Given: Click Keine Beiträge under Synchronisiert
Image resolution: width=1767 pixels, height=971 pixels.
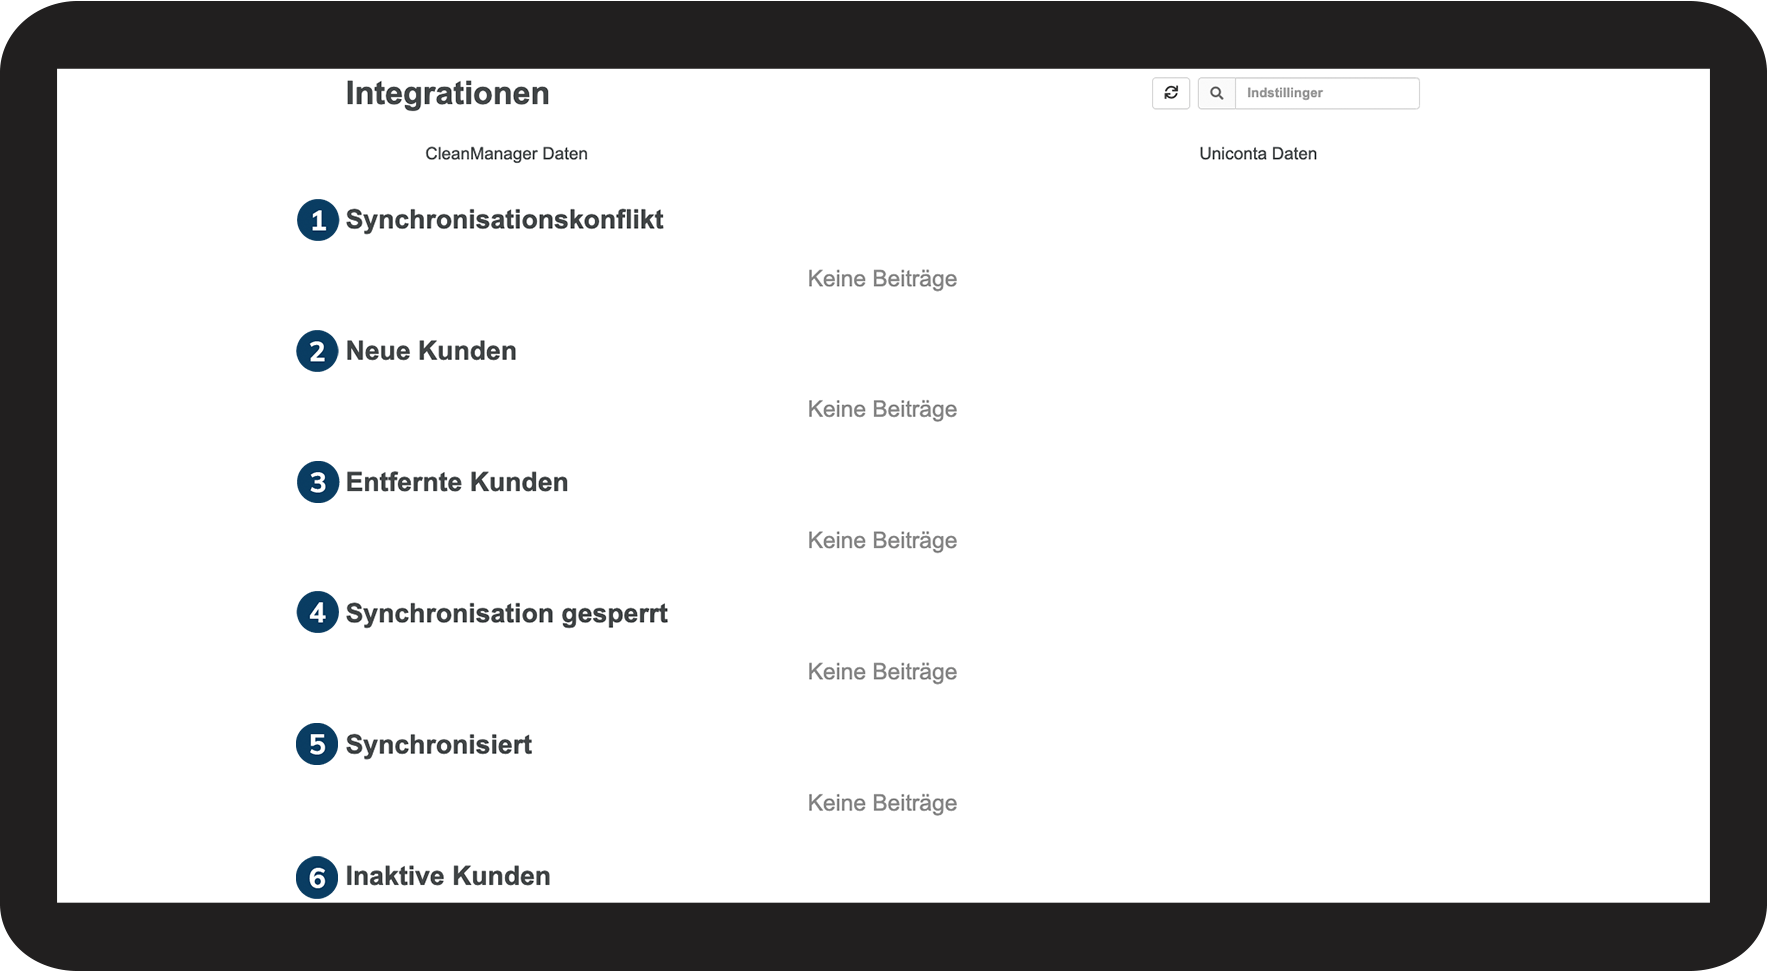Looking at the screenshot, I should (882, 803).
